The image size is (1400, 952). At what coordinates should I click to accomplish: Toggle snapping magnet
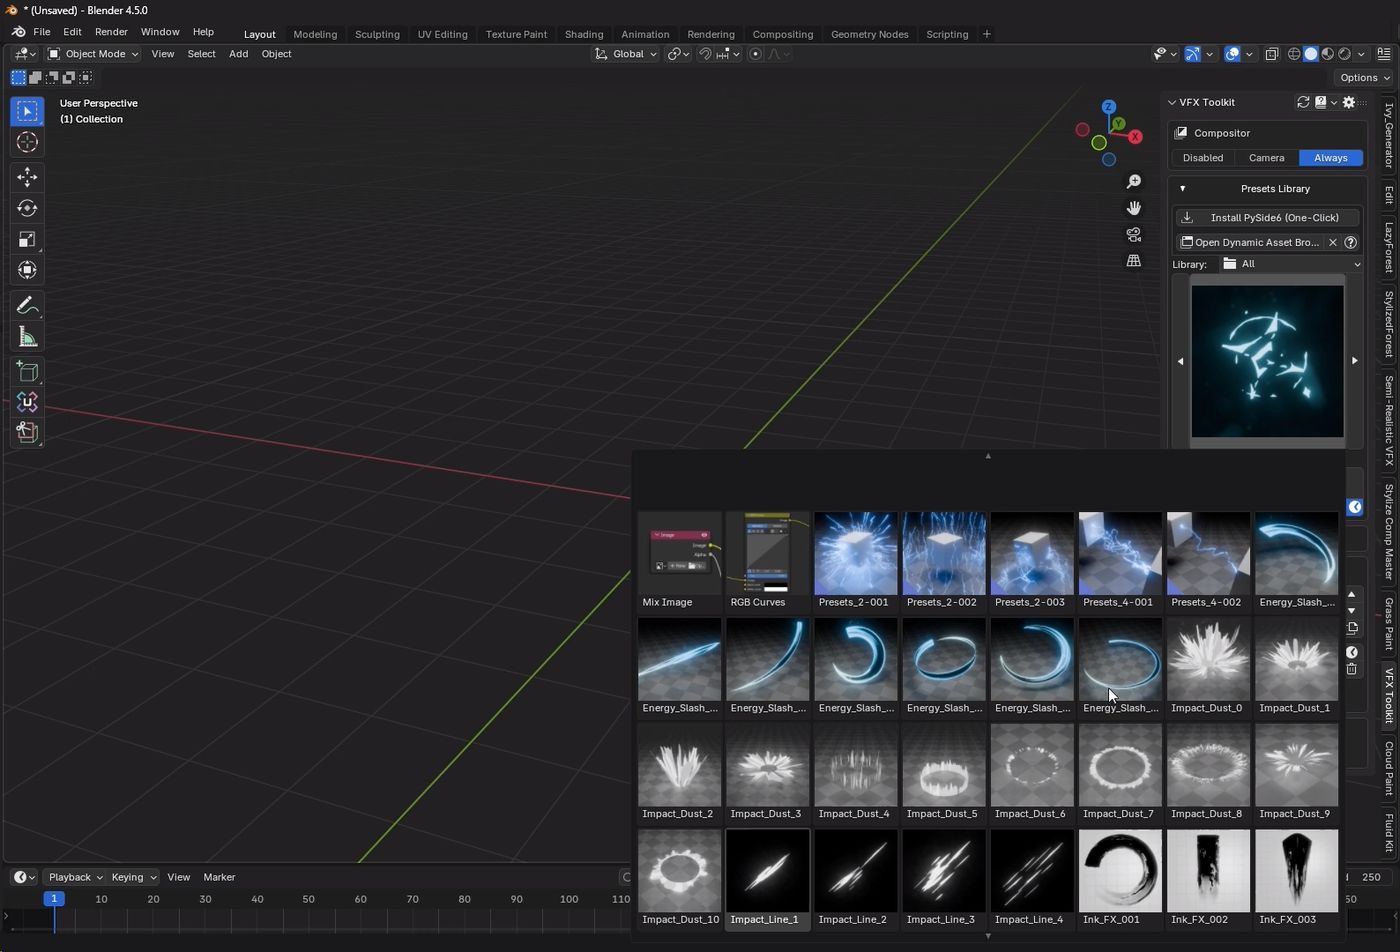[x=705, y=54]
